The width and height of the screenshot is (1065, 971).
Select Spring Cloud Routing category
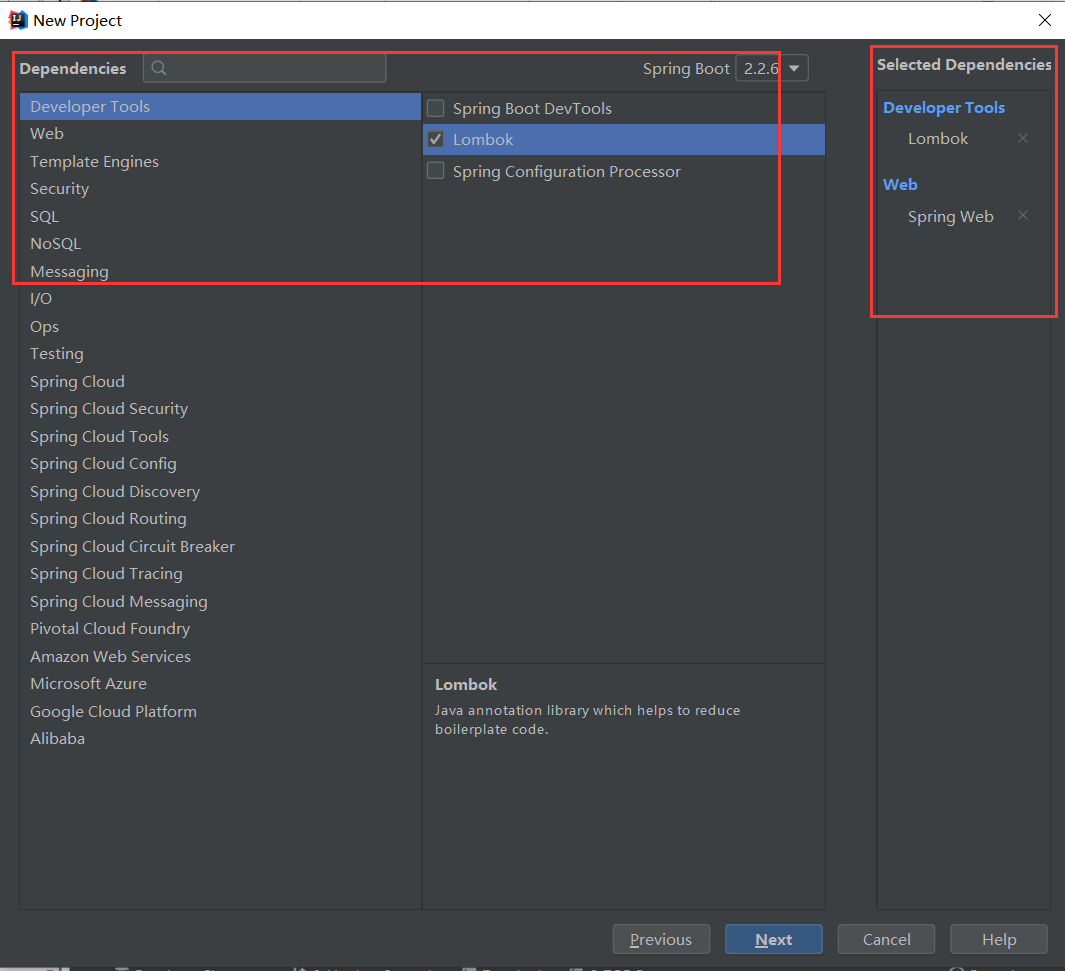(x=220, y=519)
